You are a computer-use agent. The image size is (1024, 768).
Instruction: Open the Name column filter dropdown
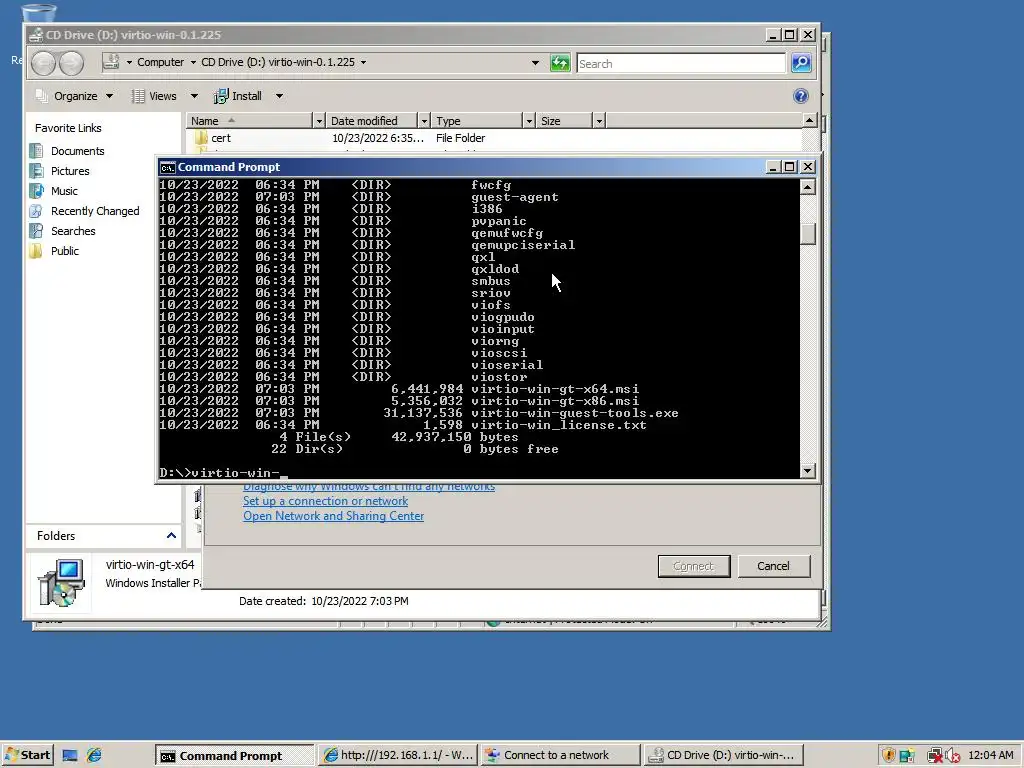coord(319,121)
